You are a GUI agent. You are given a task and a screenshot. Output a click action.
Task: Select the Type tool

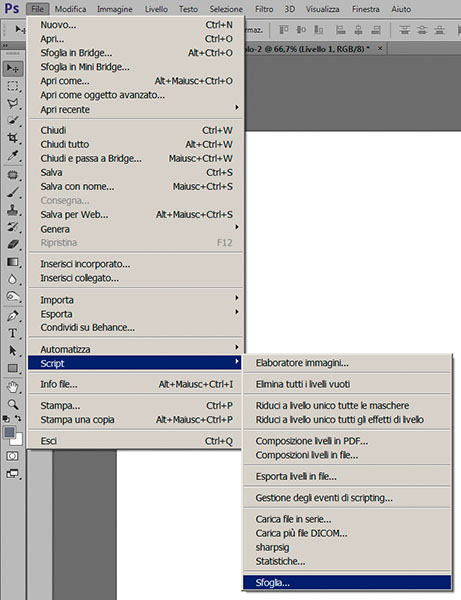13,333
